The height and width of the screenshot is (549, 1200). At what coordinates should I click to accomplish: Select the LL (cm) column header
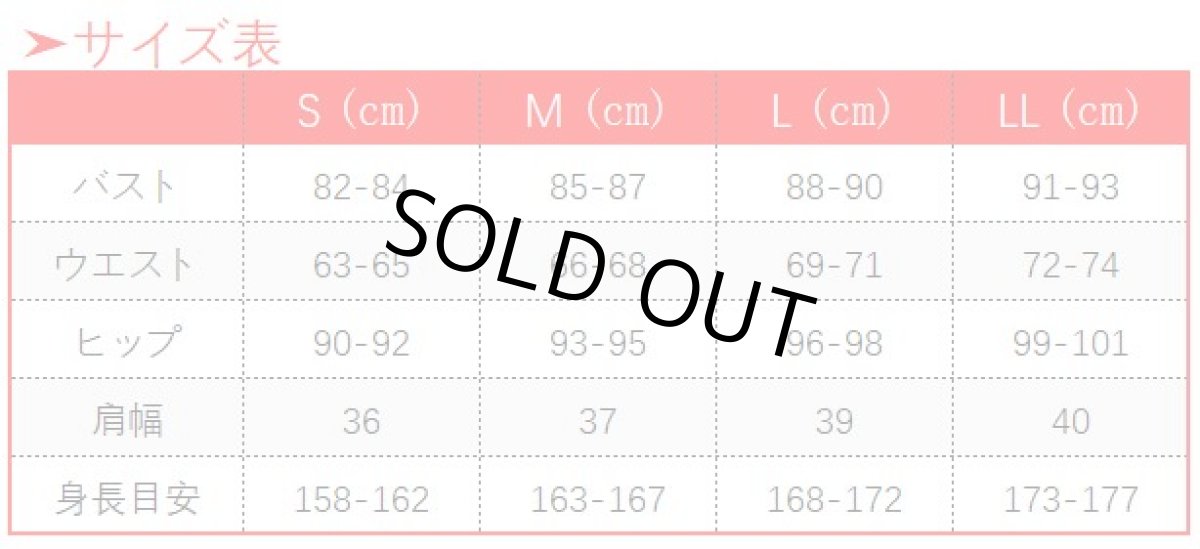pos(1069,110)
